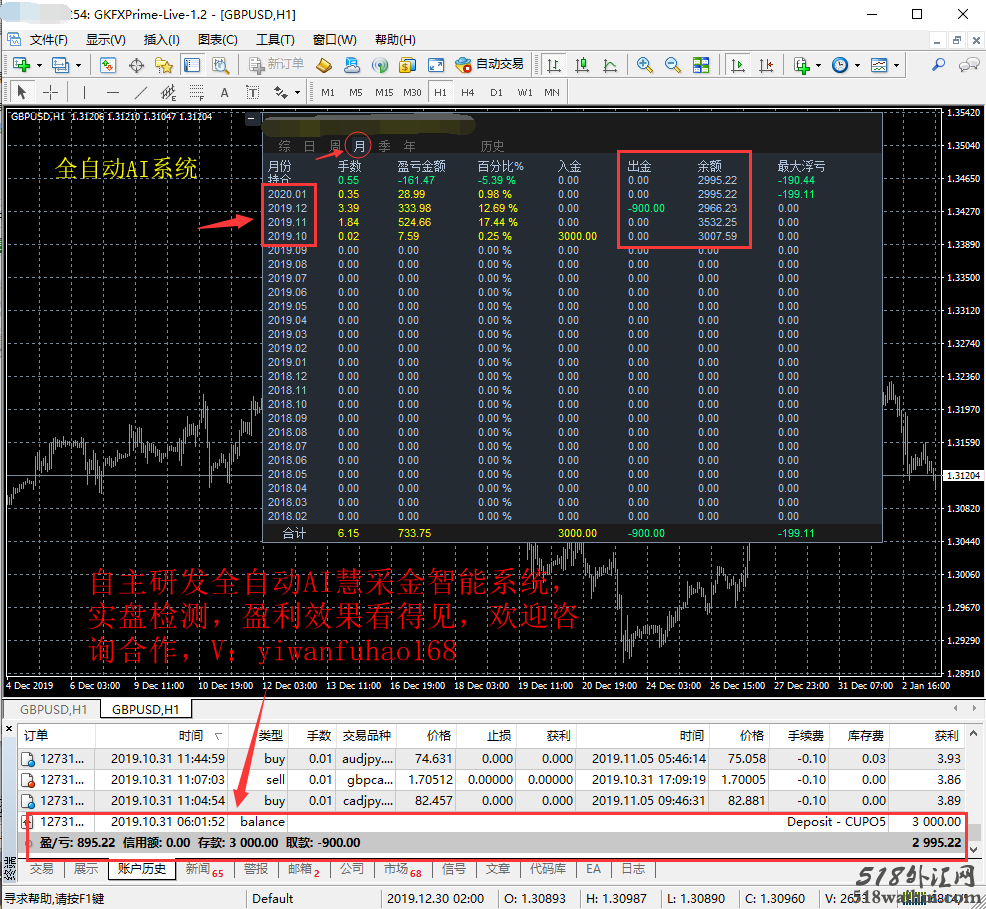Toggle 自动交易 auto trading
986x909 pixels.
(490, 65)
